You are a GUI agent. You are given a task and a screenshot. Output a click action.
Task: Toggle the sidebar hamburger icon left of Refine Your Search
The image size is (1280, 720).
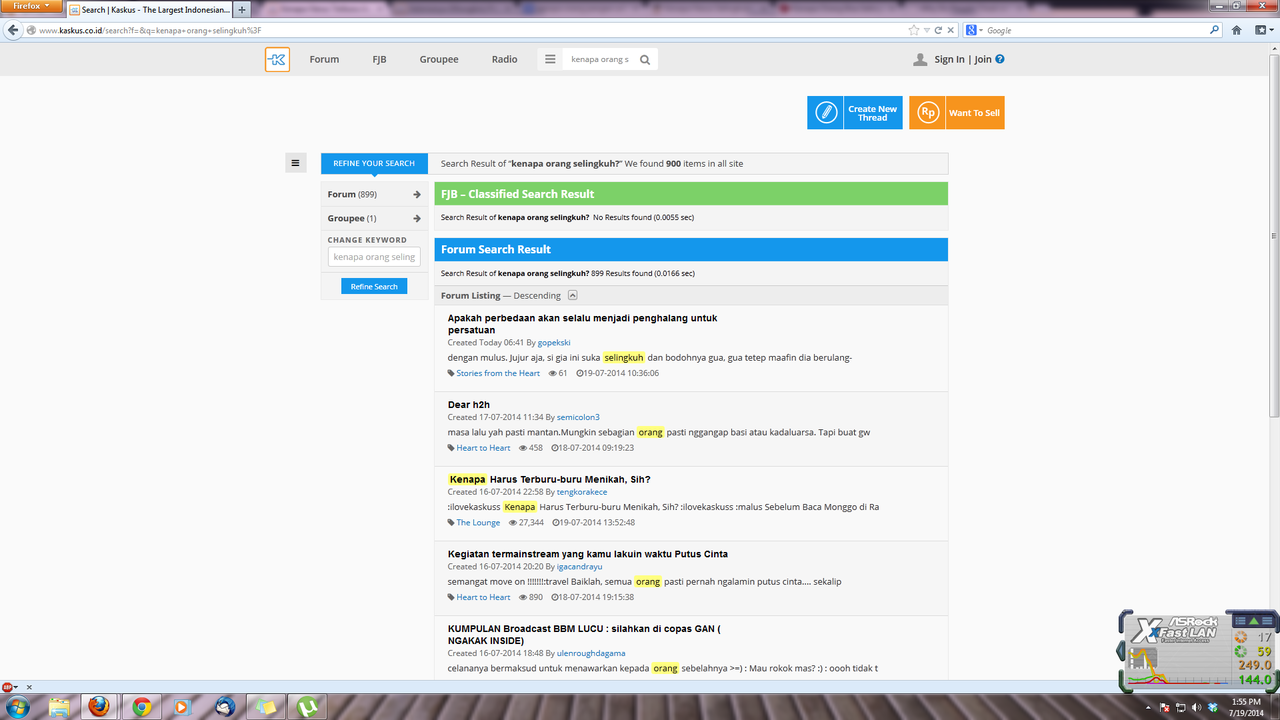coord(295,163)
